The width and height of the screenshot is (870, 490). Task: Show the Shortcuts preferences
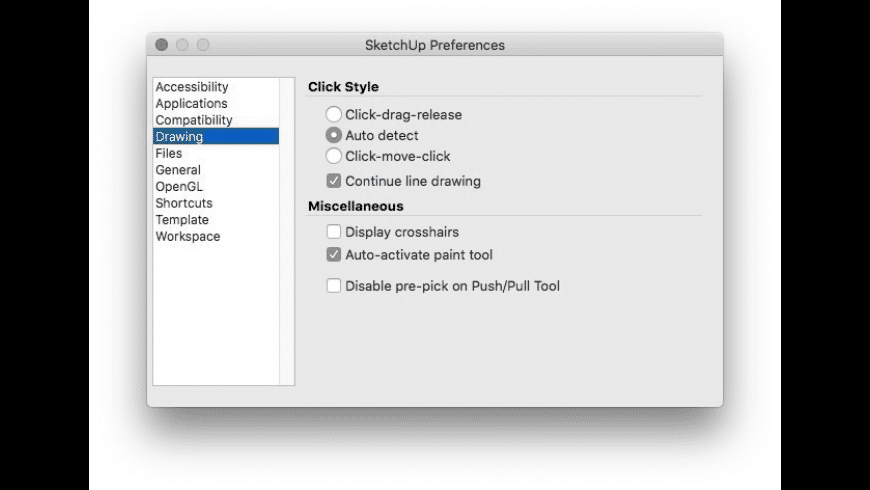pos(184,203)
